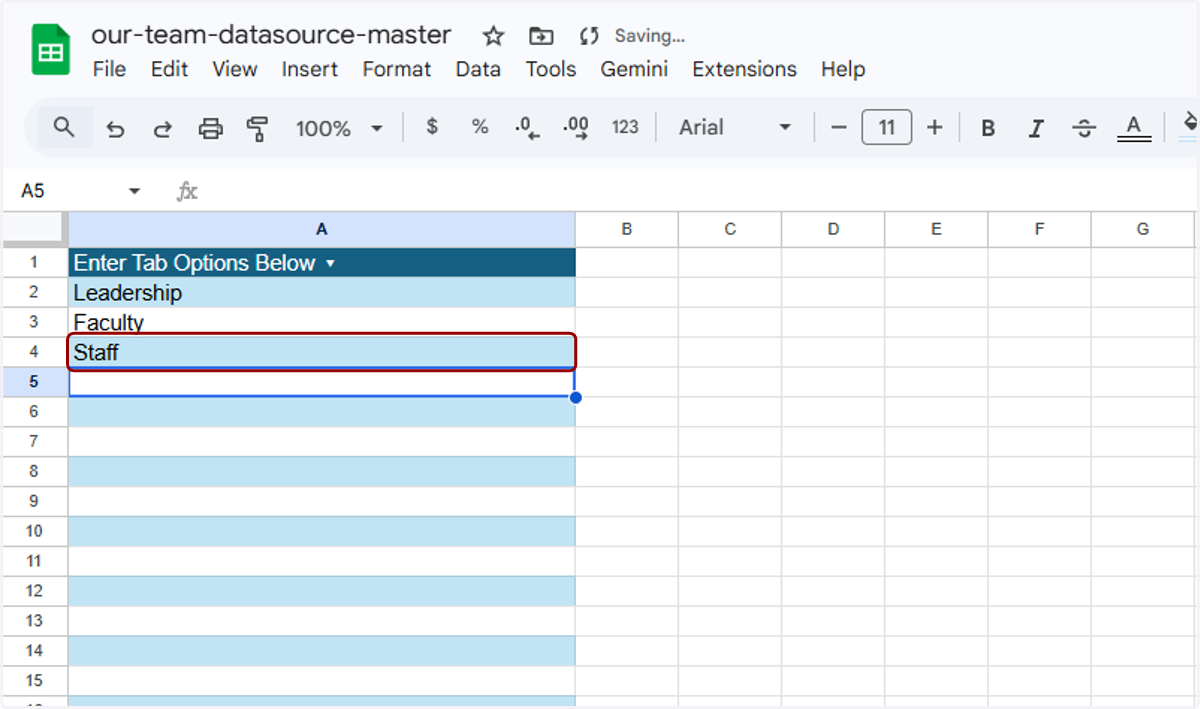The width and height of the screenshot is (1200, 709).
Task: Select column C header
Action: 730,229
